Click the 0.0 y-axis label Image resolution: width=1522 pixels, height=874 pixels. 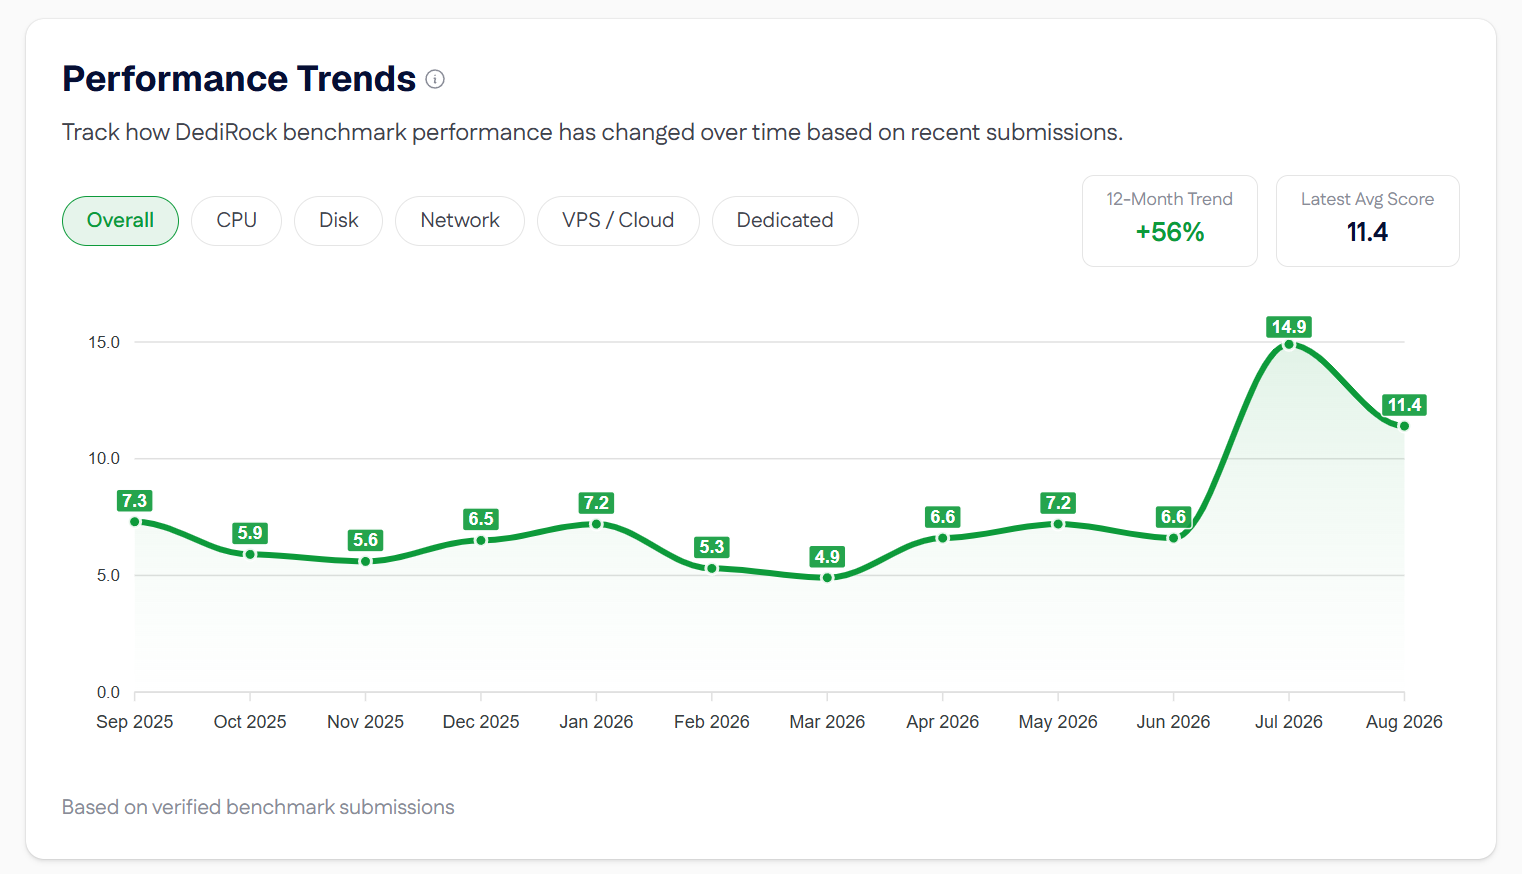click(108, 693)
